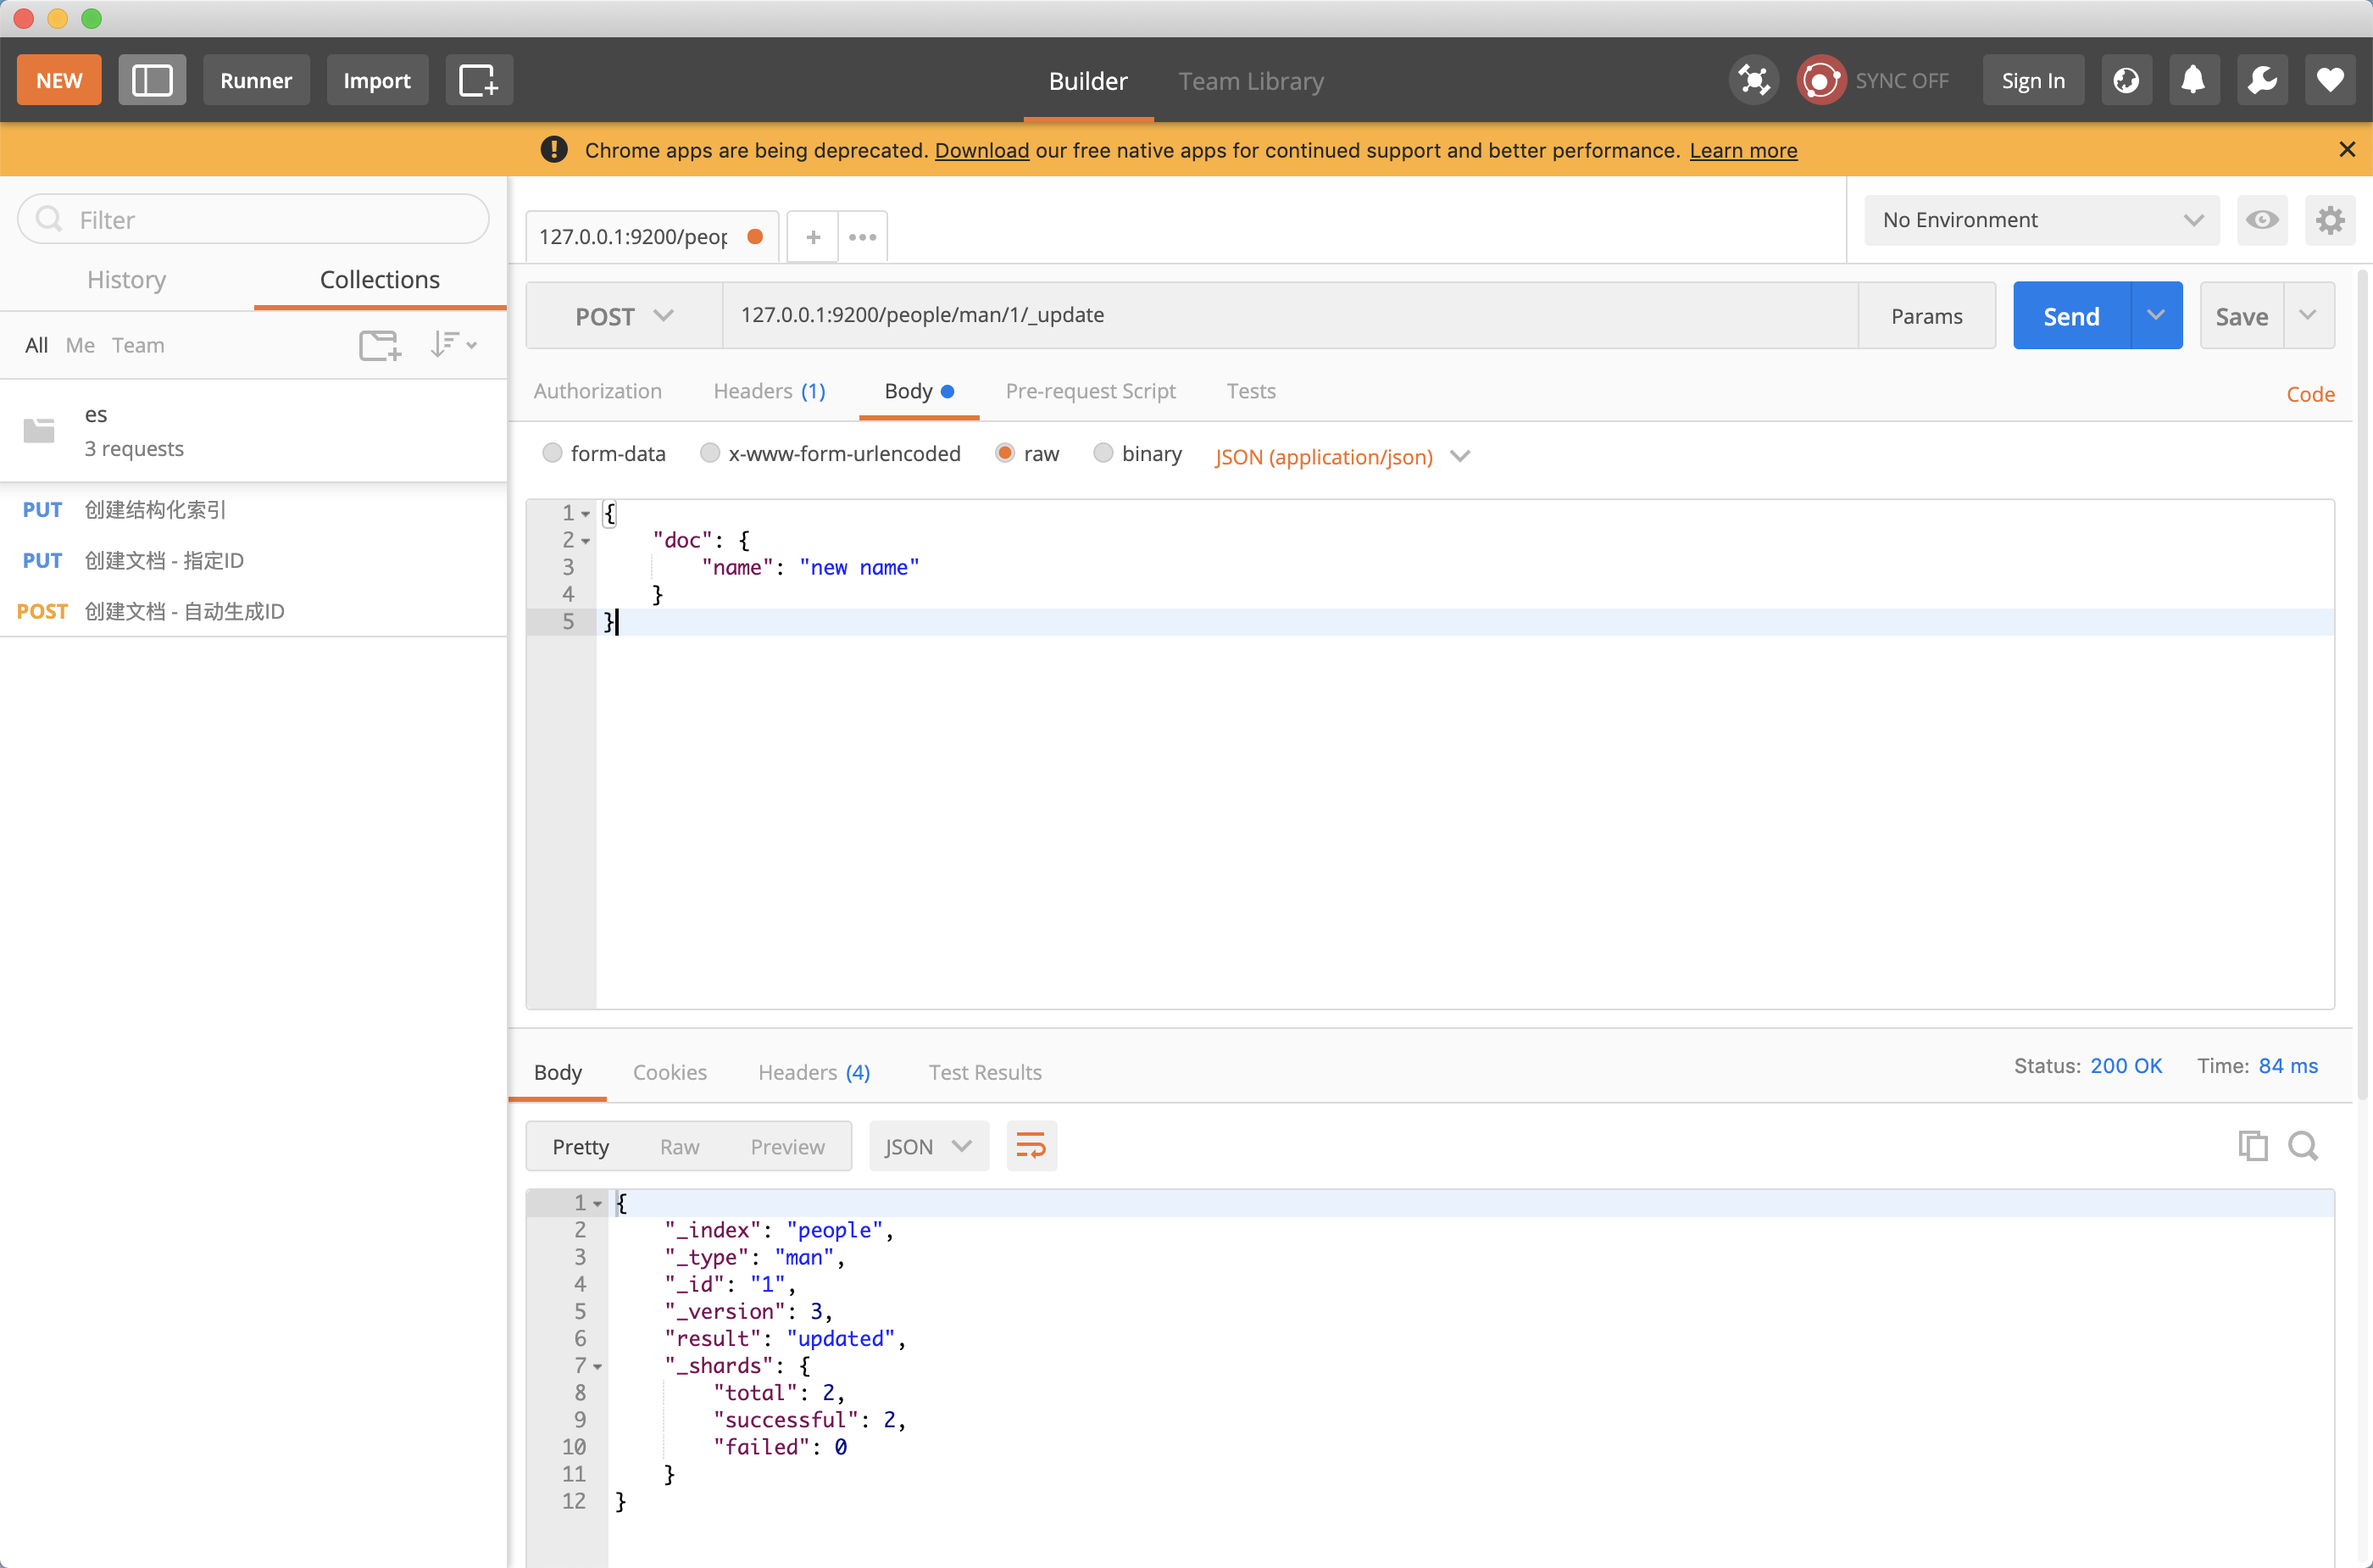
Task: Open the POST method dropdown
Action: (x=623, y=316)
